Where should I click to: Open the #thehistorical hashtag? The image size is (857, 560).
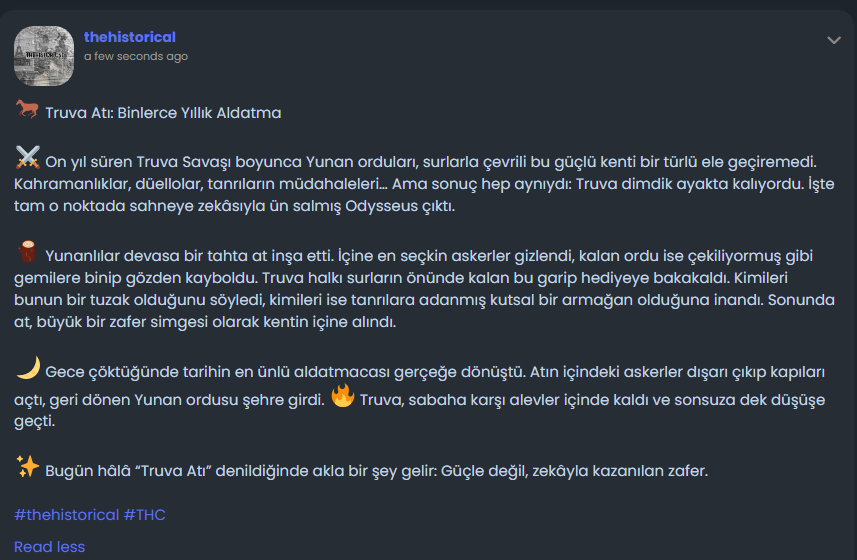pos(66,515)
